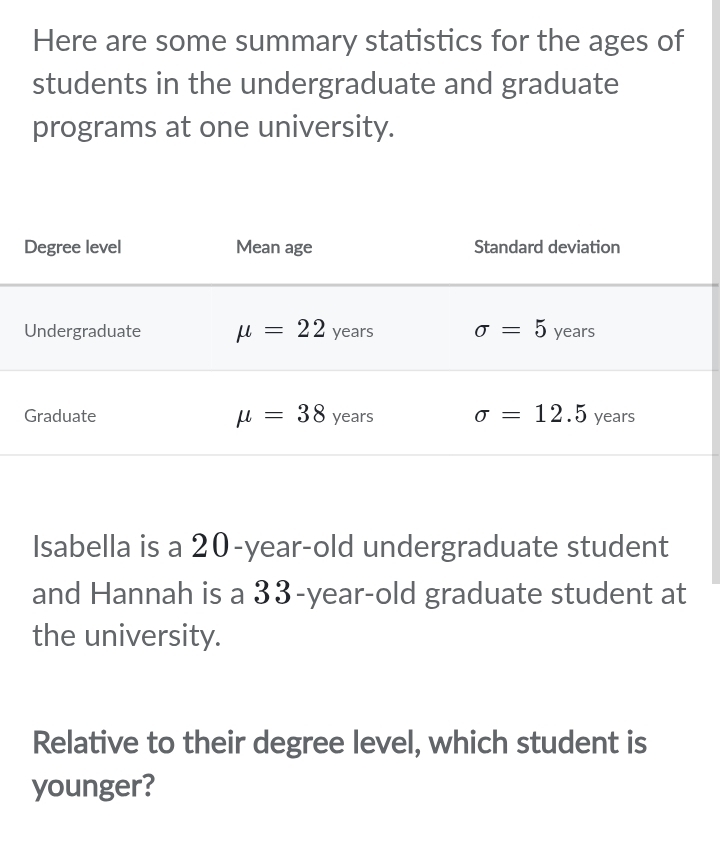The height and width of the screenshot is (845, 720).
Task: Click the sigma symbol in the Undergraduate row
Action: coord(482,331)
